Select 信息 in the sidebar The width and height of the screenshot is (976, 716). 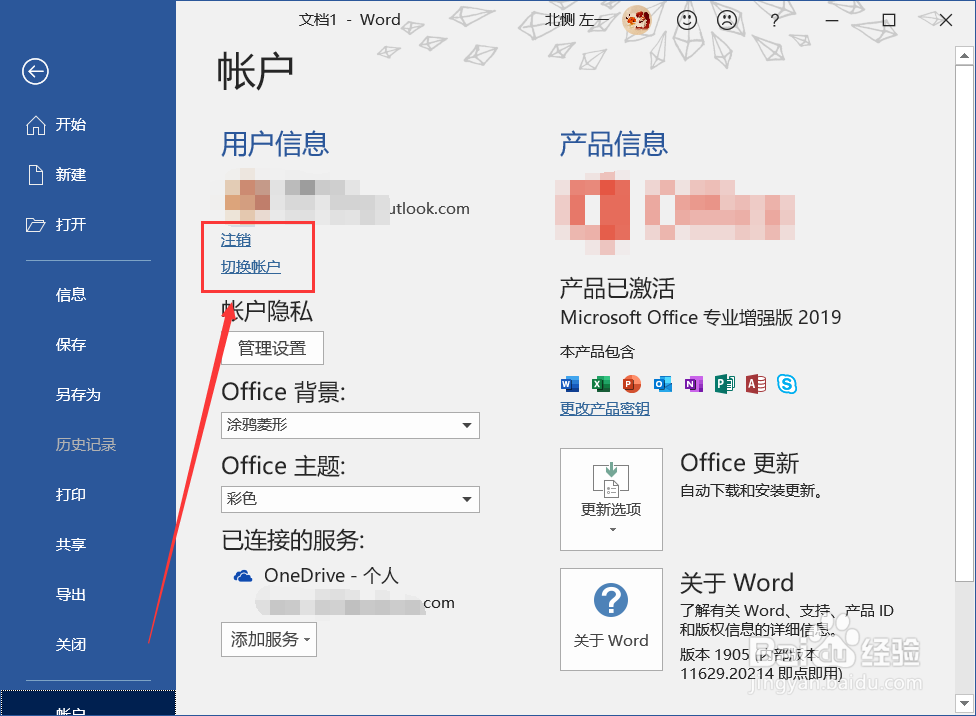(x=70, y=294)
